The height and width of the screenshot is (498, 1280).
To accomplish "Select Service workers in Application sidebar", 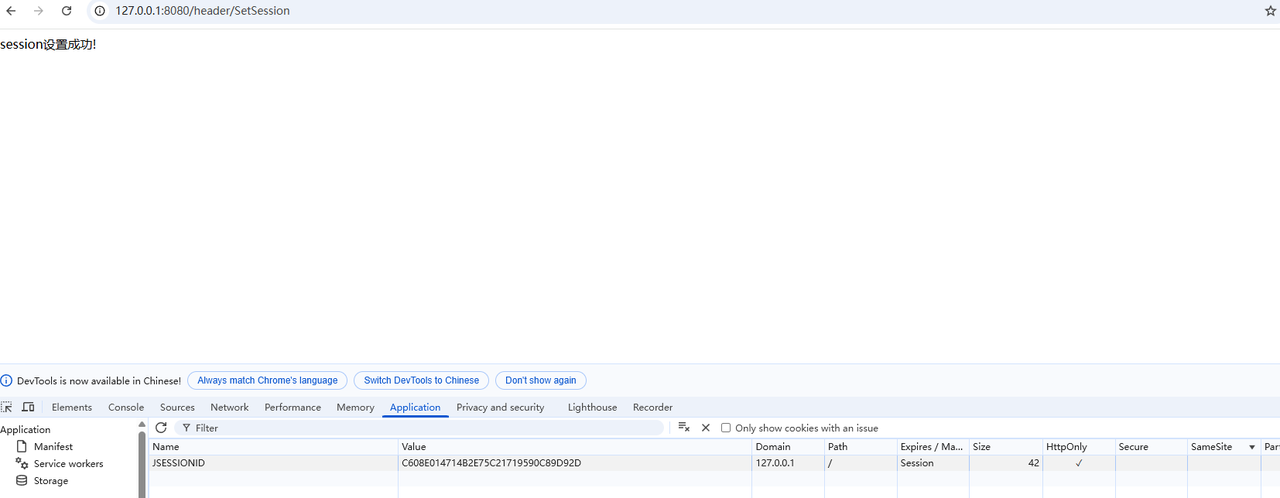I will click(x=68, y=464).
